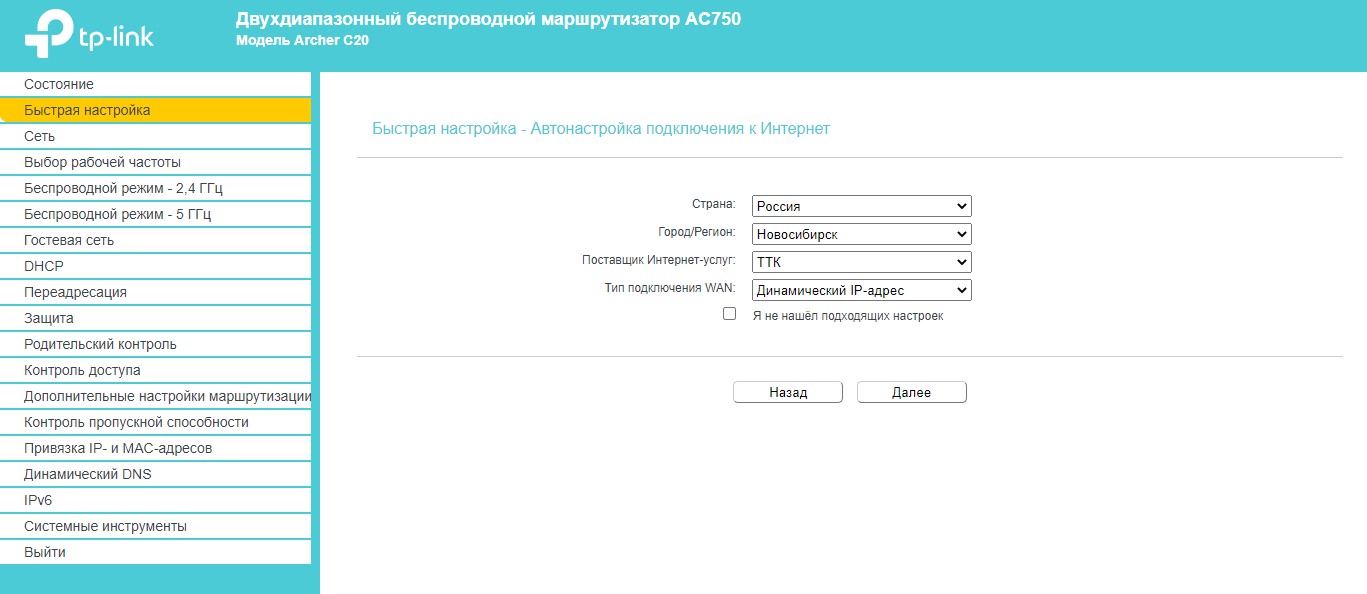1367x594 pixels.
Task: Open Контроль пропускной способности
Action: (x=155, y=422)
